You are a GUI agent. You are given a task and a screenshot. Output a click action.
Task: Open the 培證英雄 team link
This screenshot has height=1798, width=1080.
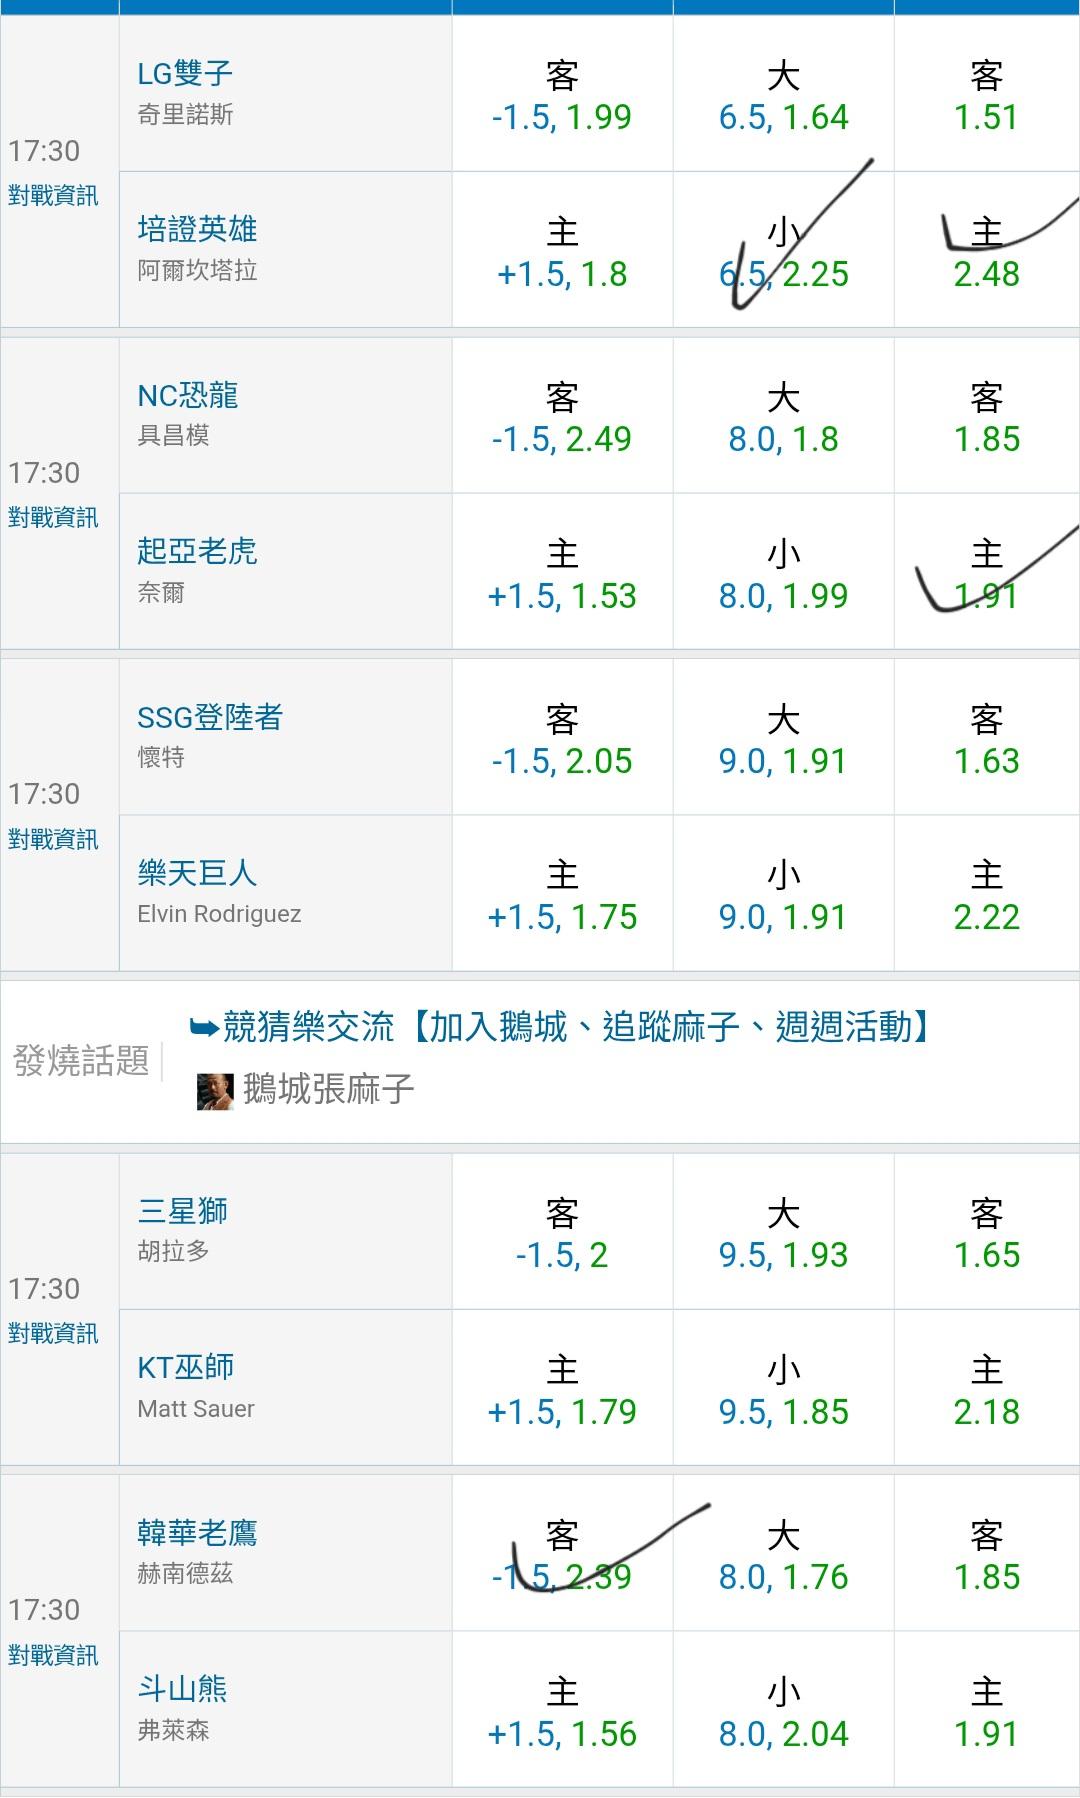coord(197,229)
